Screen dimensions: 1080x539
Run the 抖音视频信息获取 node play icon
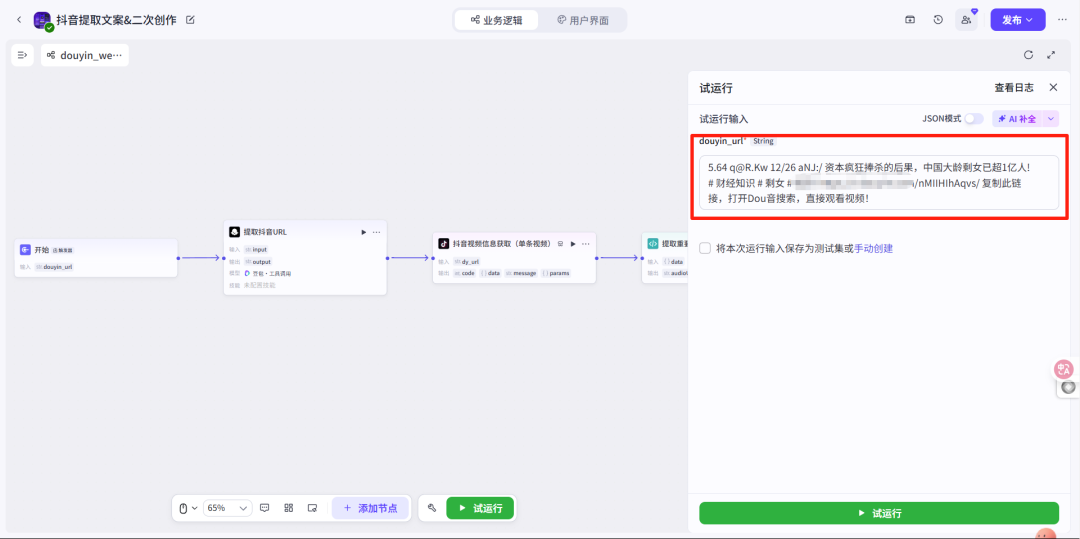click(x=572, y=244)
